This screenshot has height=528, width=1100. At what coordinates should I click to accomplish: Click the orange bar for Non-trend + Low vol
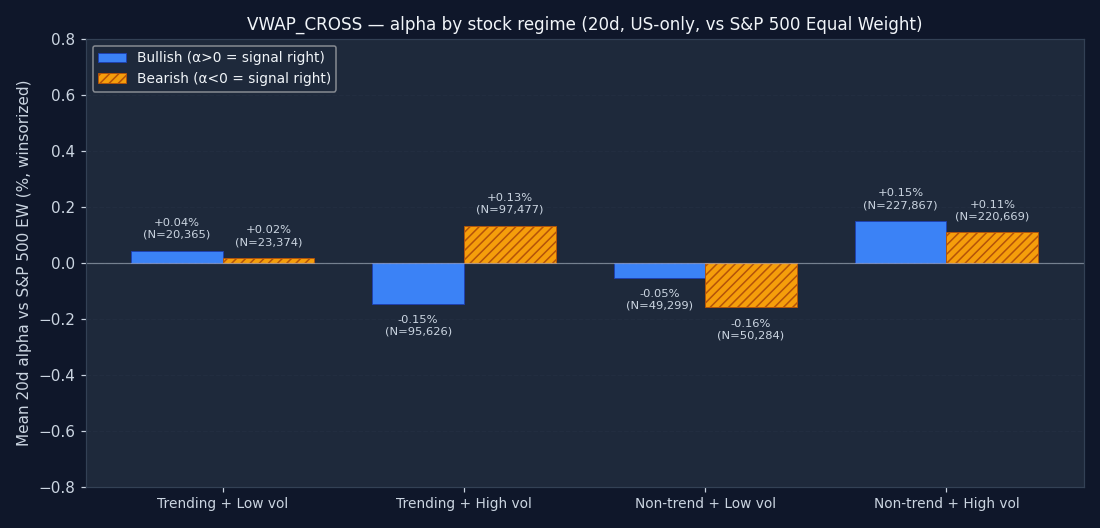pyautogui.click(x=751, y=285)
